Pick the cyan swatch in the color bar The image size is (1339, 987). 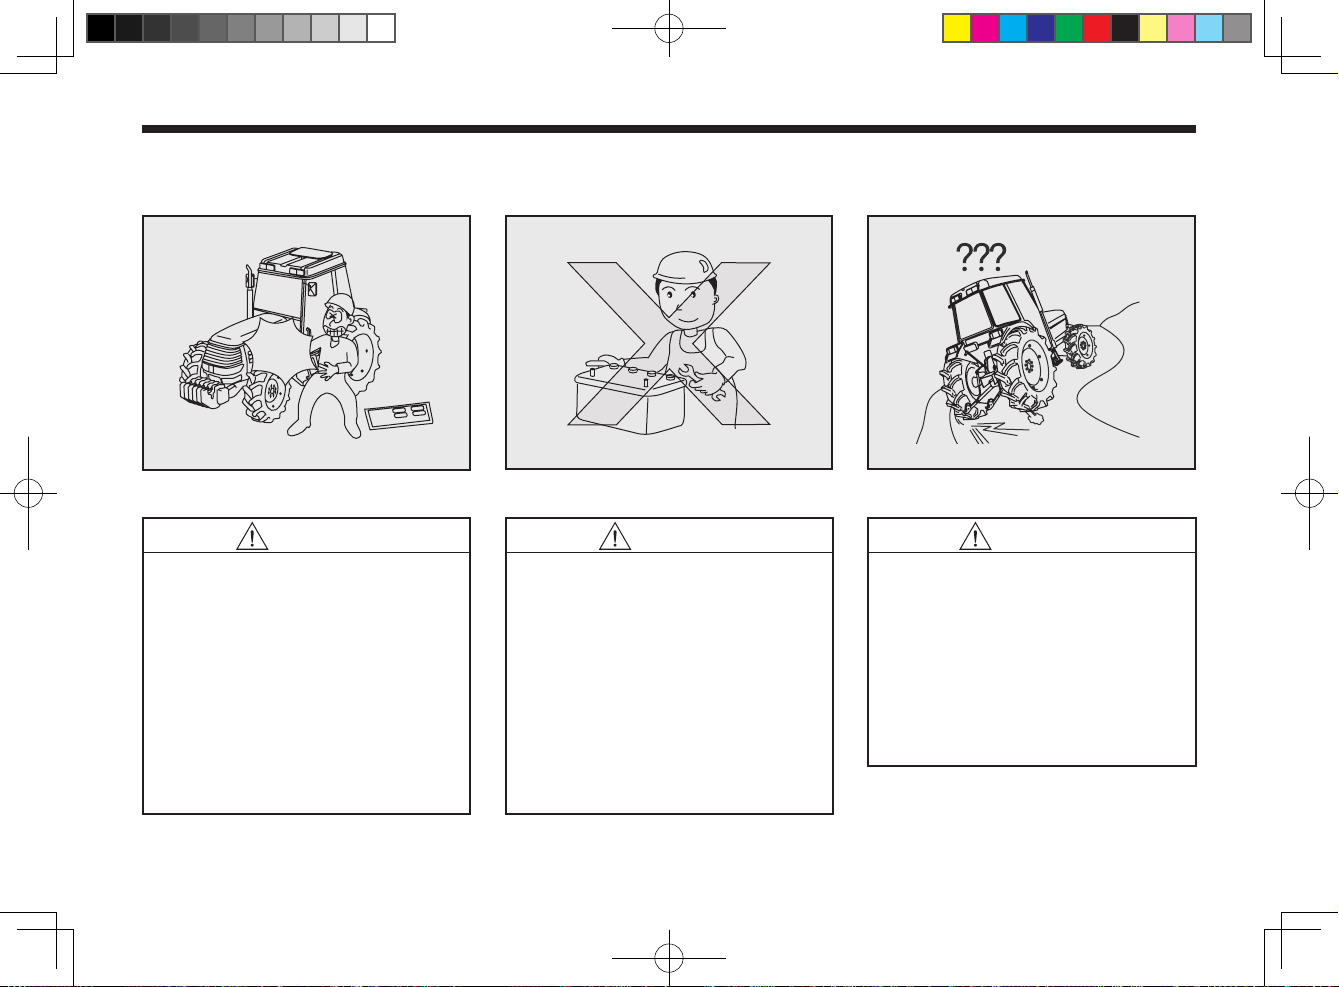[x=1013, y=28]
